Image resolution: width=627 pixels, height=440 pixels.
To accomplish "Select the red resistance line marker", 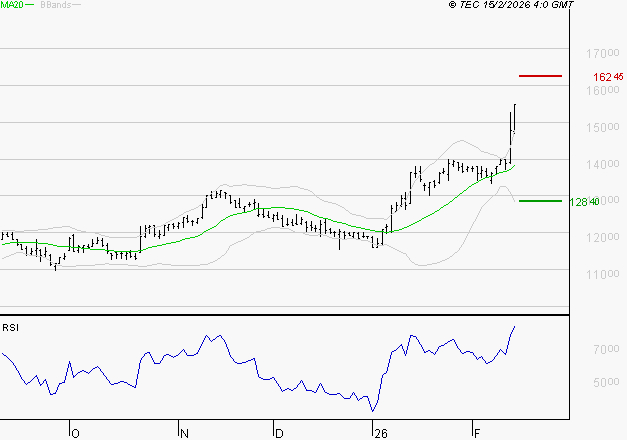I will (x=541, y=75).
